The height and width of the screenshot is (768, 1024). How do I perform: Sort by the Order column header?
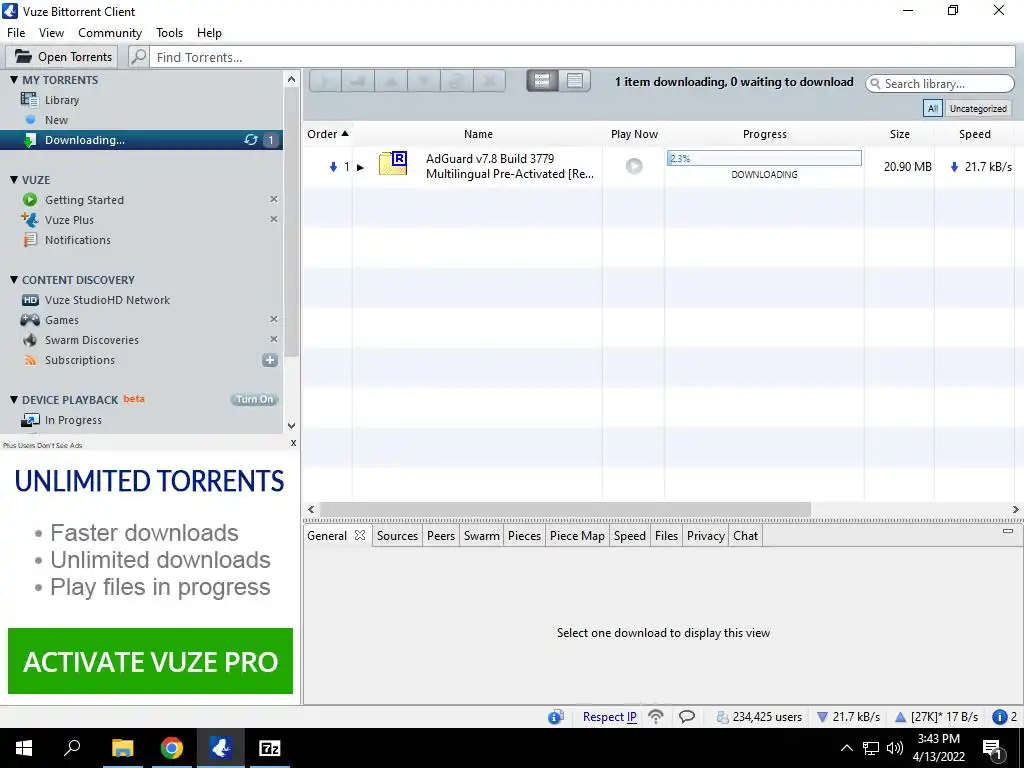[x=327, y=134]
